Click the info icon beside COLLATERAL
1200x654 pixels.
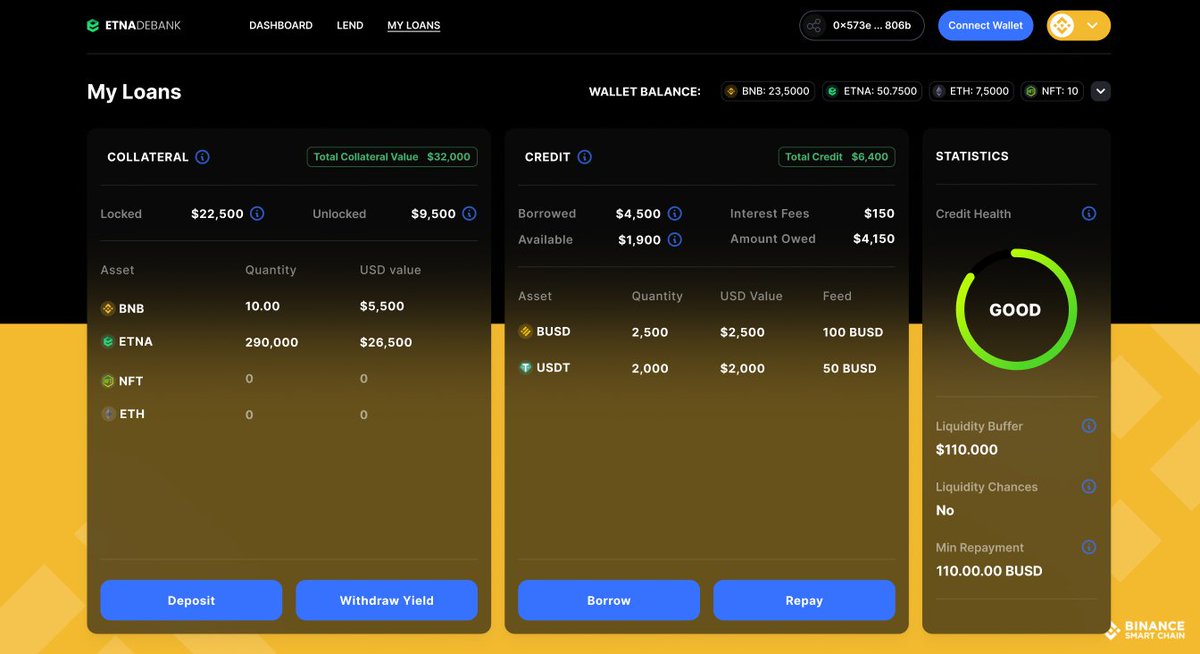point(202,157)
